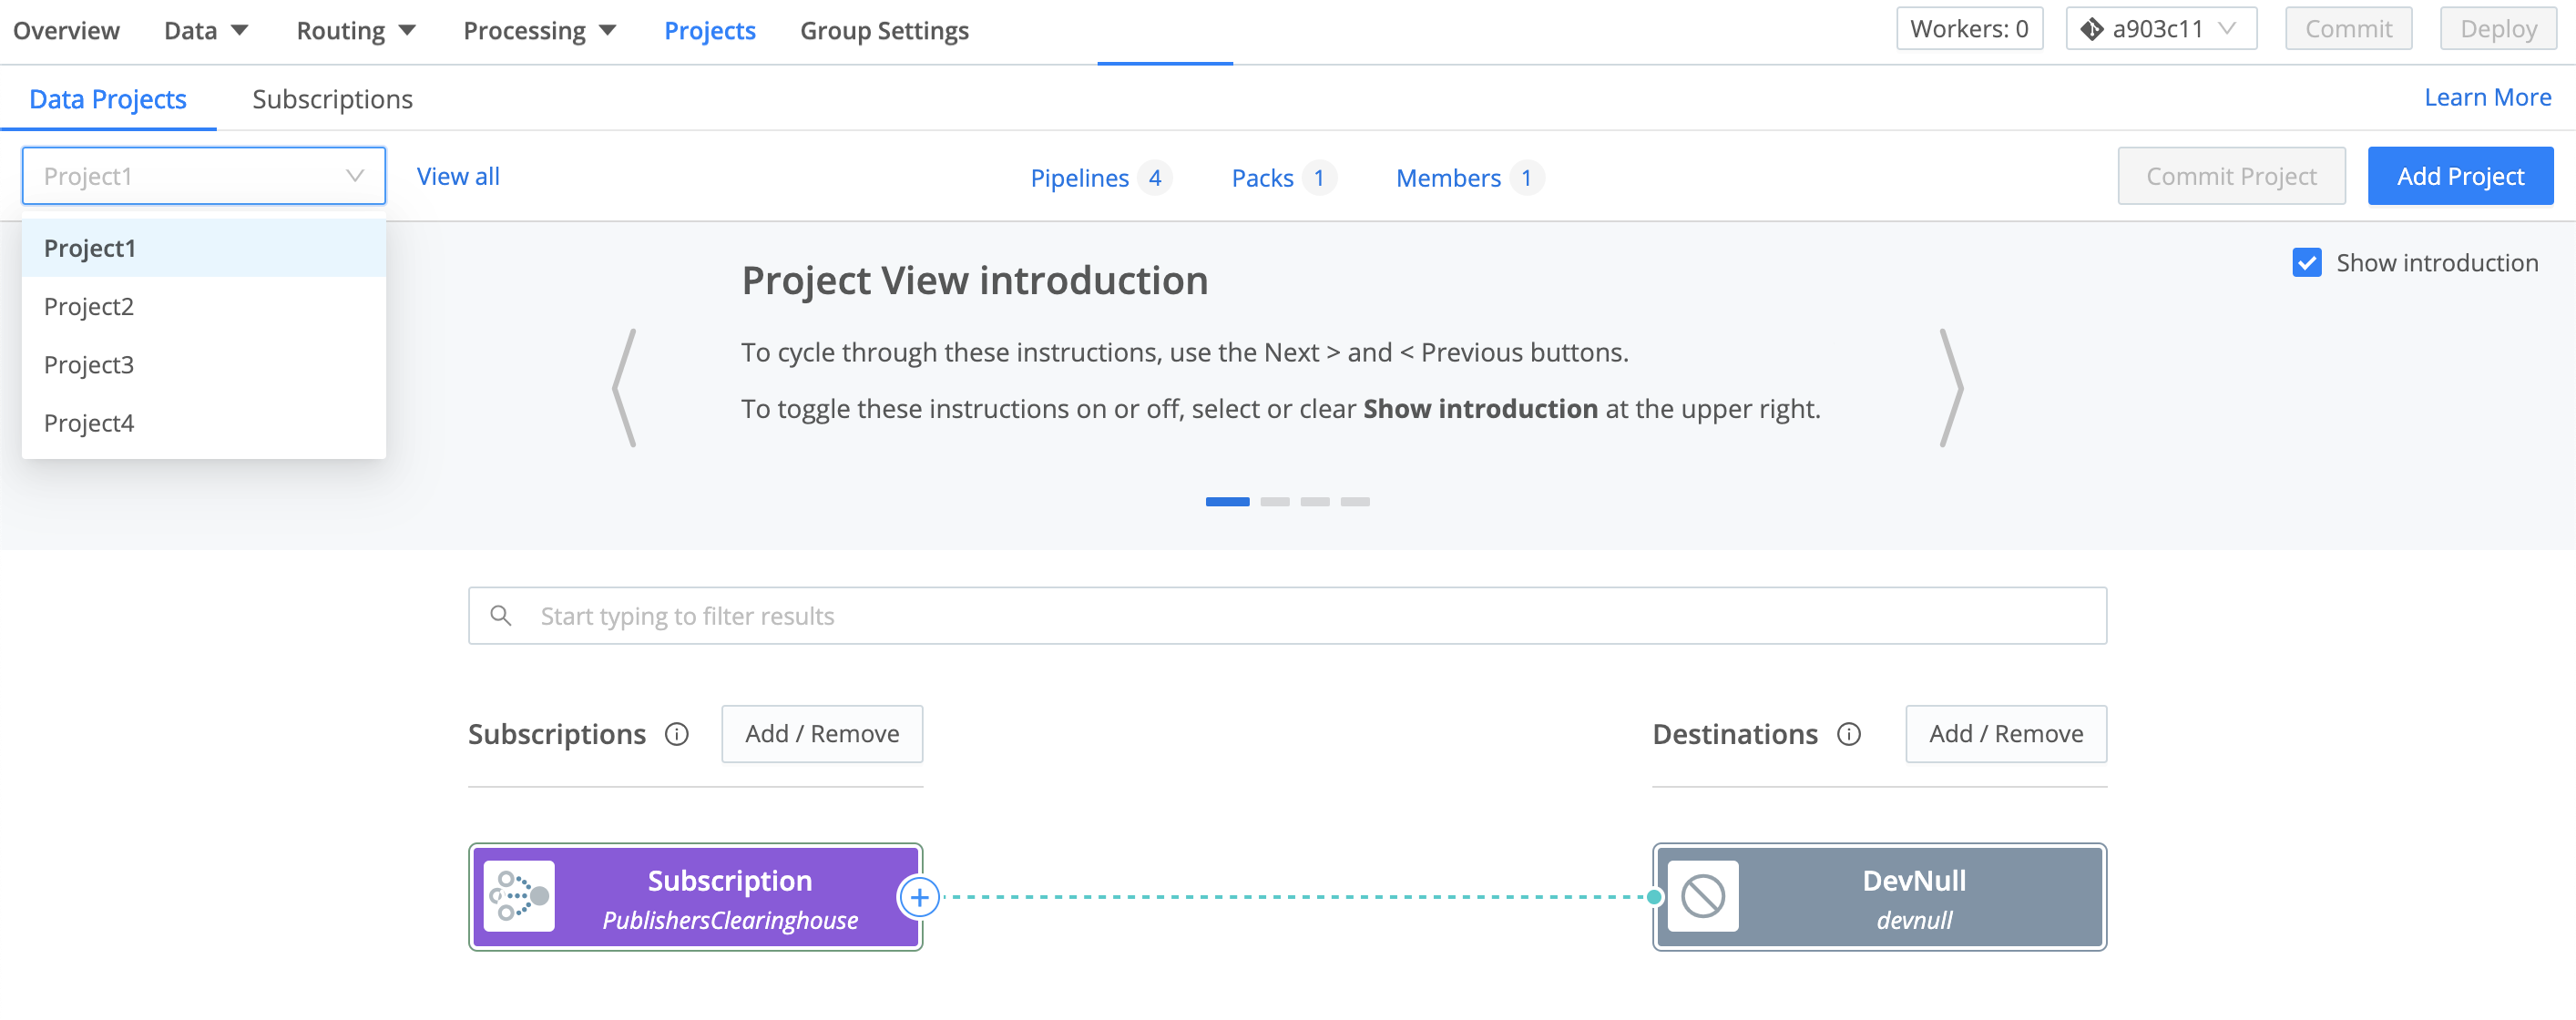Image resolution: width=2576 pixels, height=1020 pixels.
Task: Click the DevNull prohibited-sign icon
Action: click(1703, 896)
